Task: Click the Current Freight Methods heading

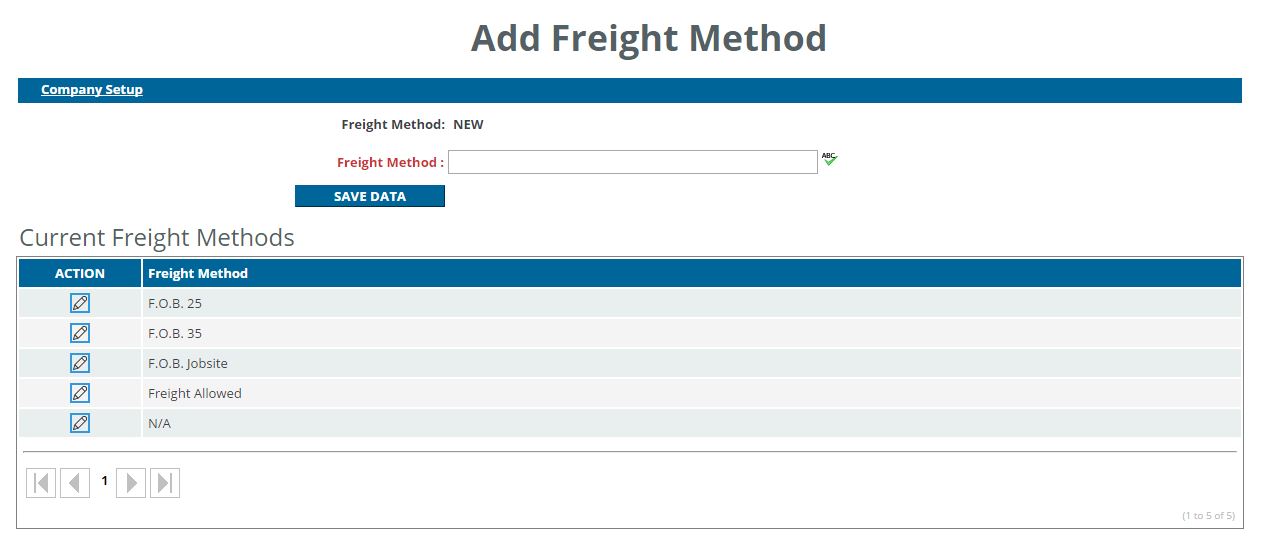Action: [157, 237]
